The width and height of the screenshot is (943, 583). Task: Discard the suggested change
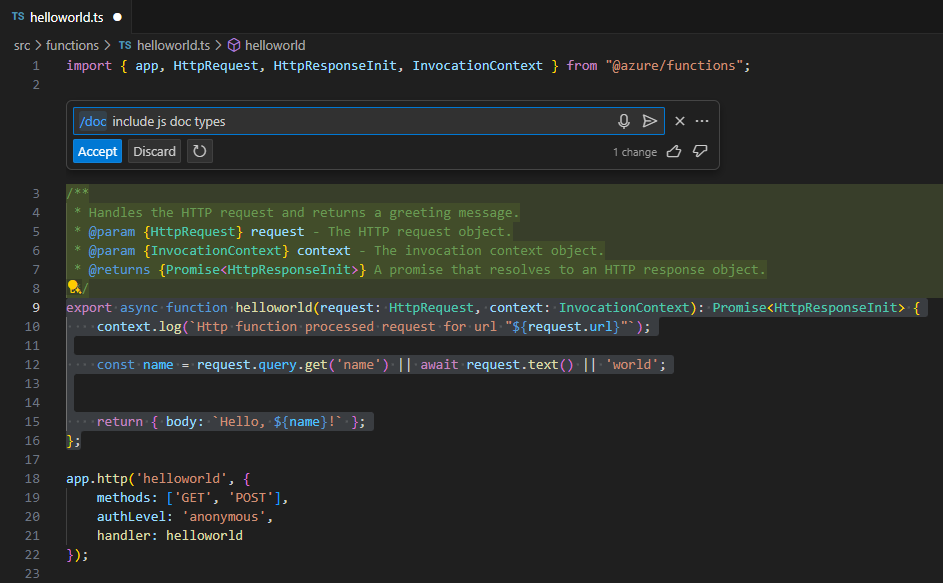[155, 151]
